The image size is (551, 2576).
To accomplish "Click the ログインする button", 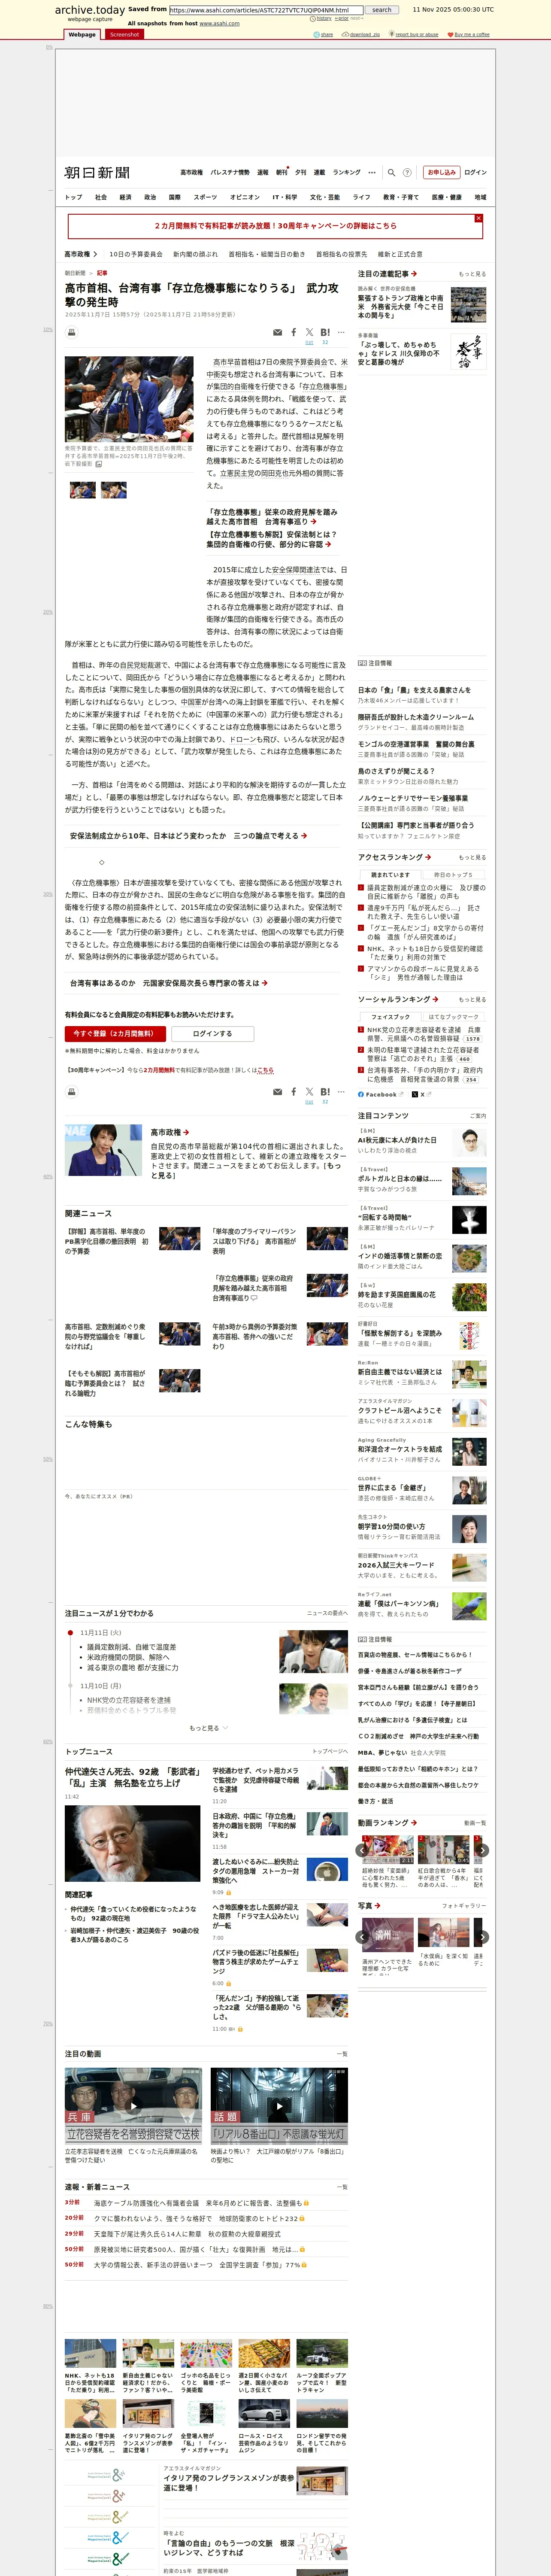I will 212,1034.
